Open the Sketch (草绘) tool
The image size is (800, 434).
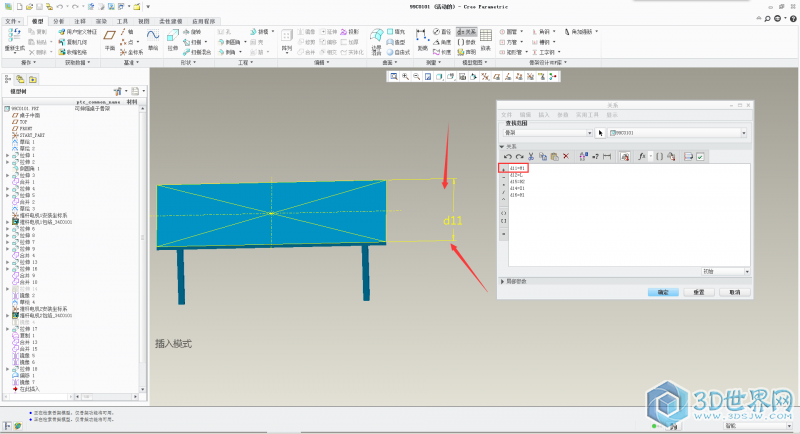point(153,40)
